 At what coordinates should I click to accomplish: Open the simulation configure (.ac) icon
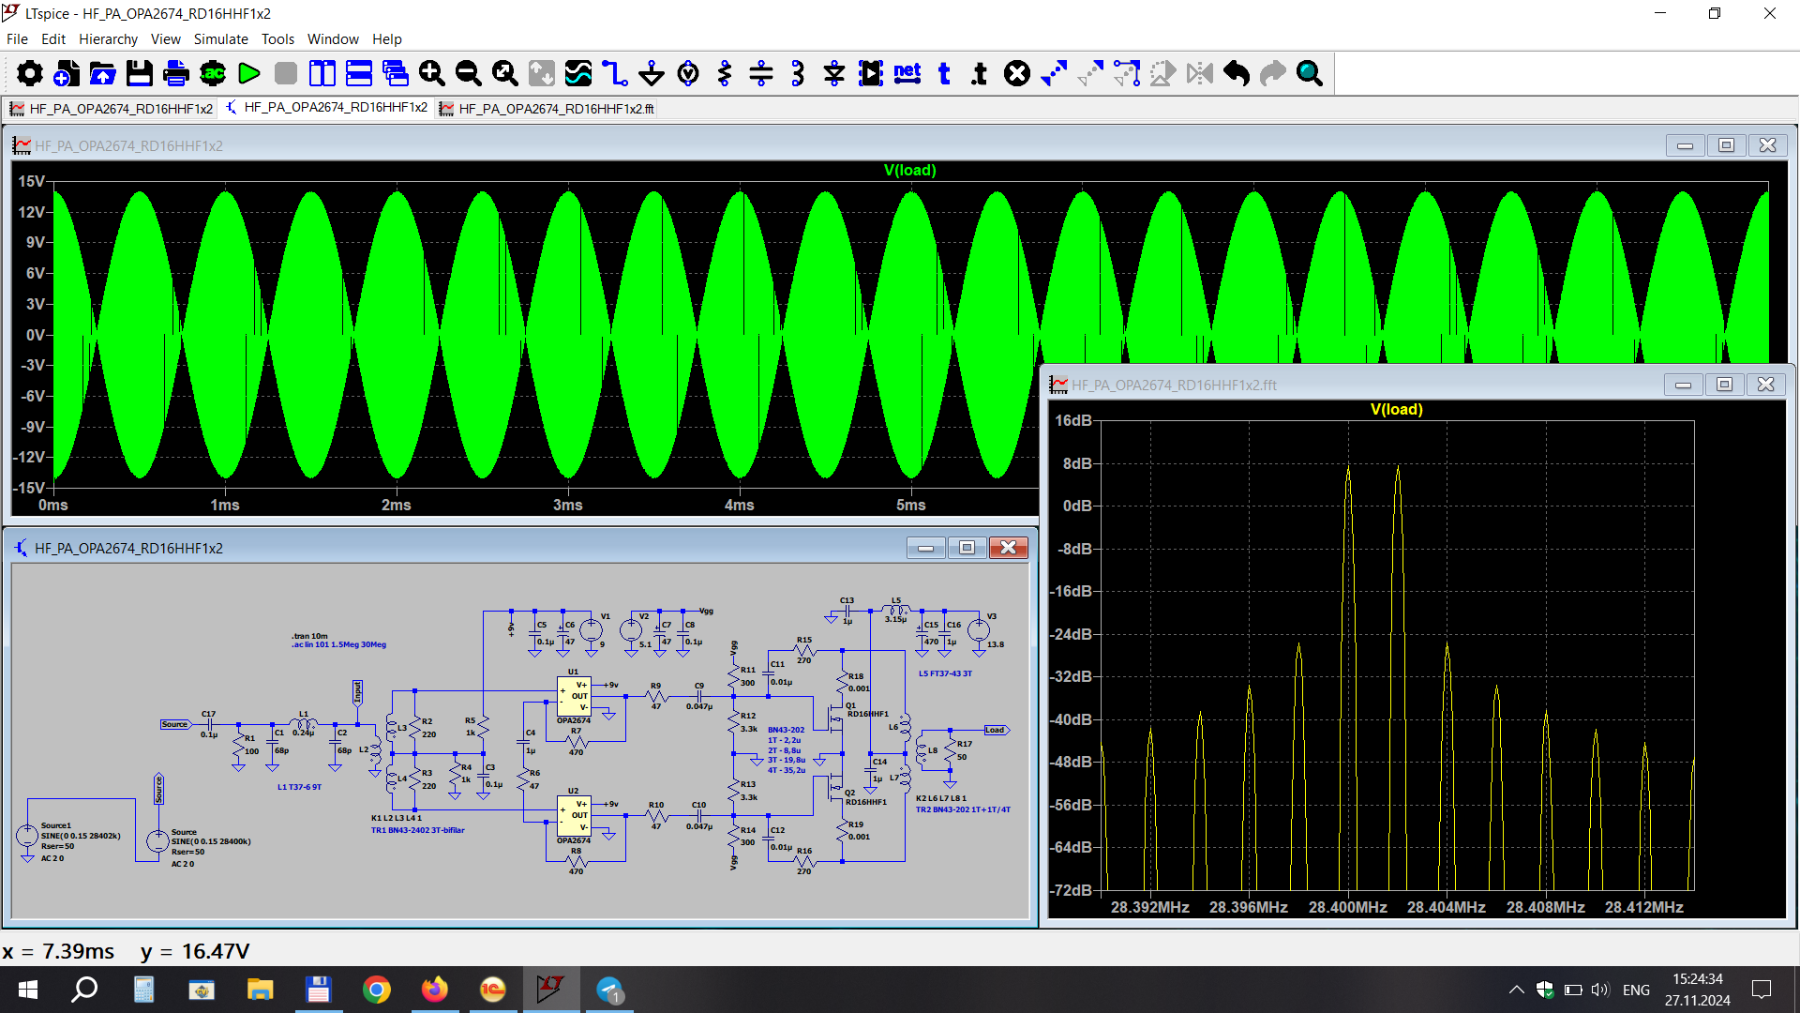point(213,73)
